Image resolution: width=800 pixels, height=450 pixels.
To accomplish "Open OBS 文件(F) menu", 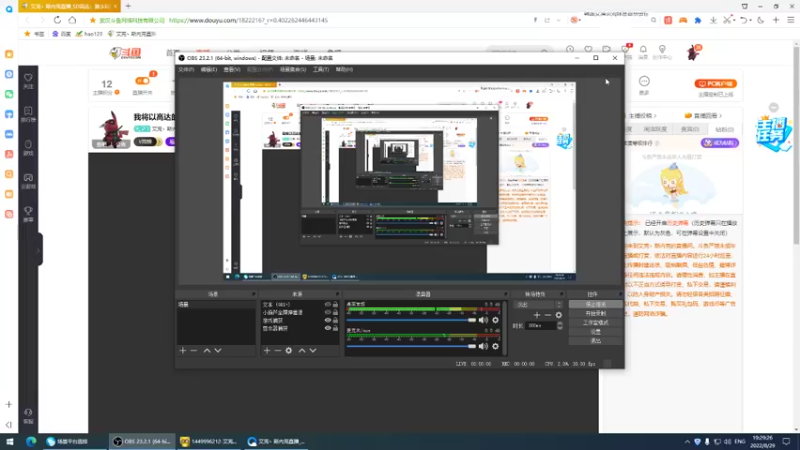I will click(x=186, y=69).
